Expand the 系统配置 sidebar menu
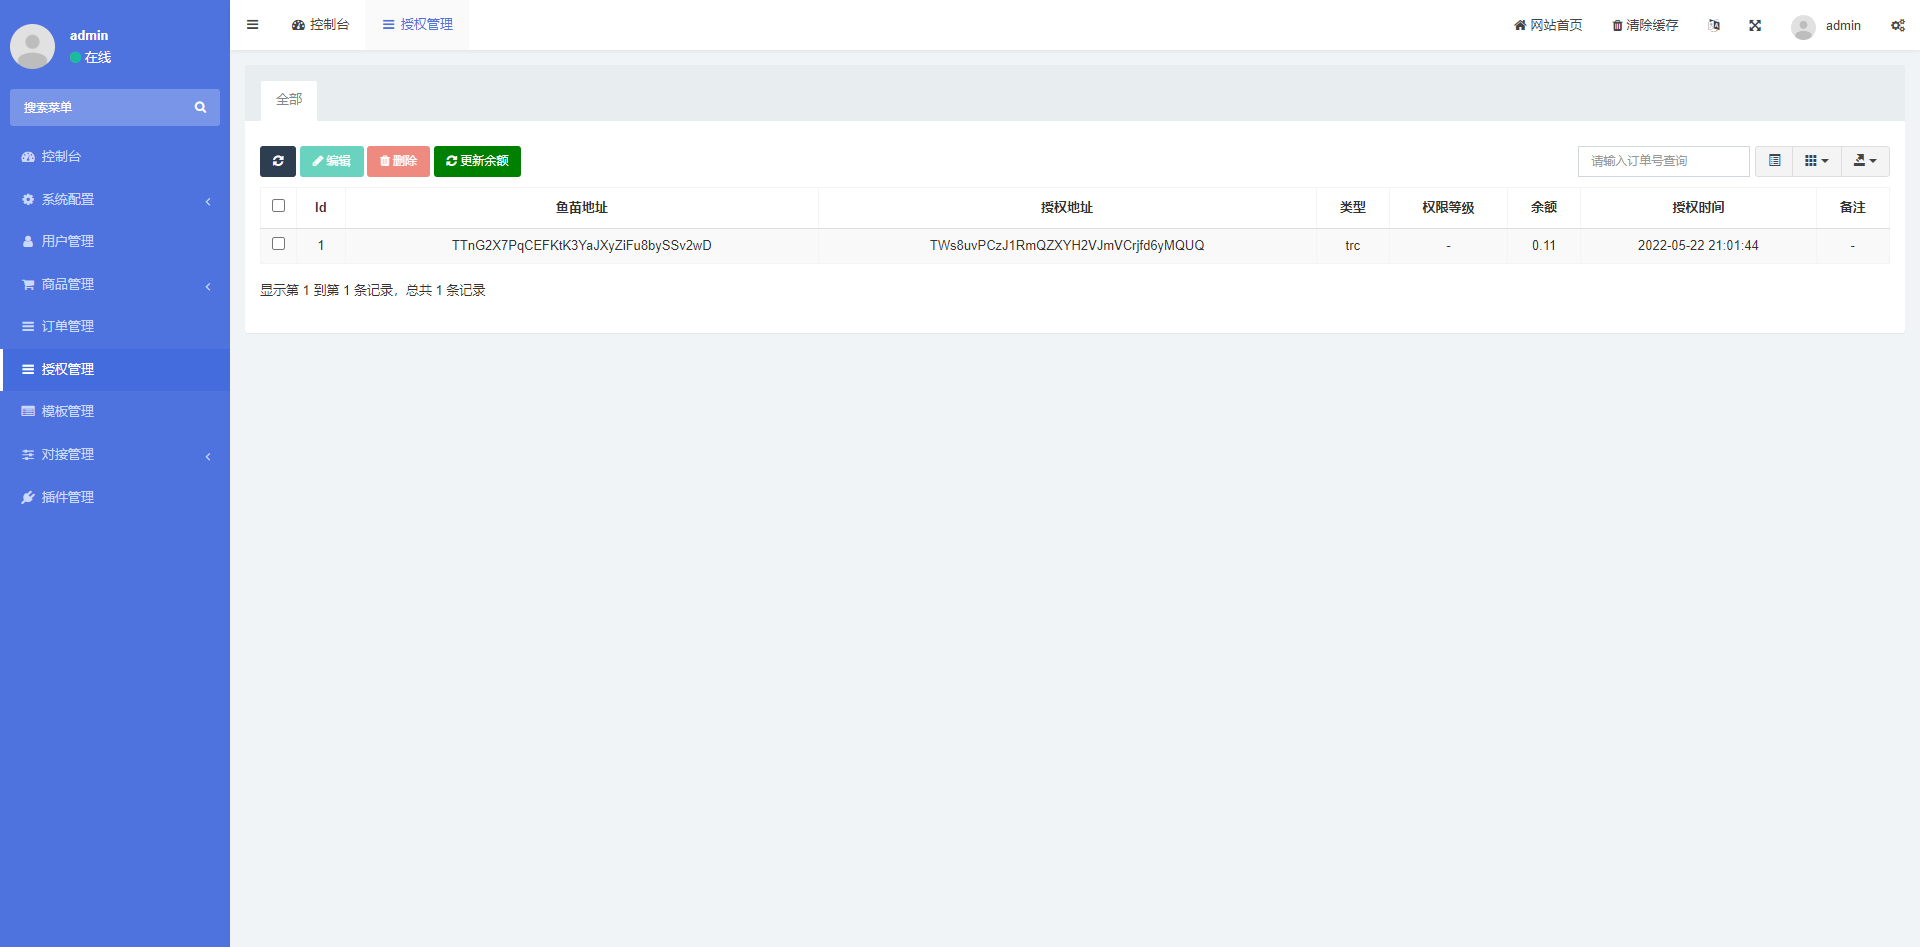This screenshot has height=947, width=1920. (115, 200)
